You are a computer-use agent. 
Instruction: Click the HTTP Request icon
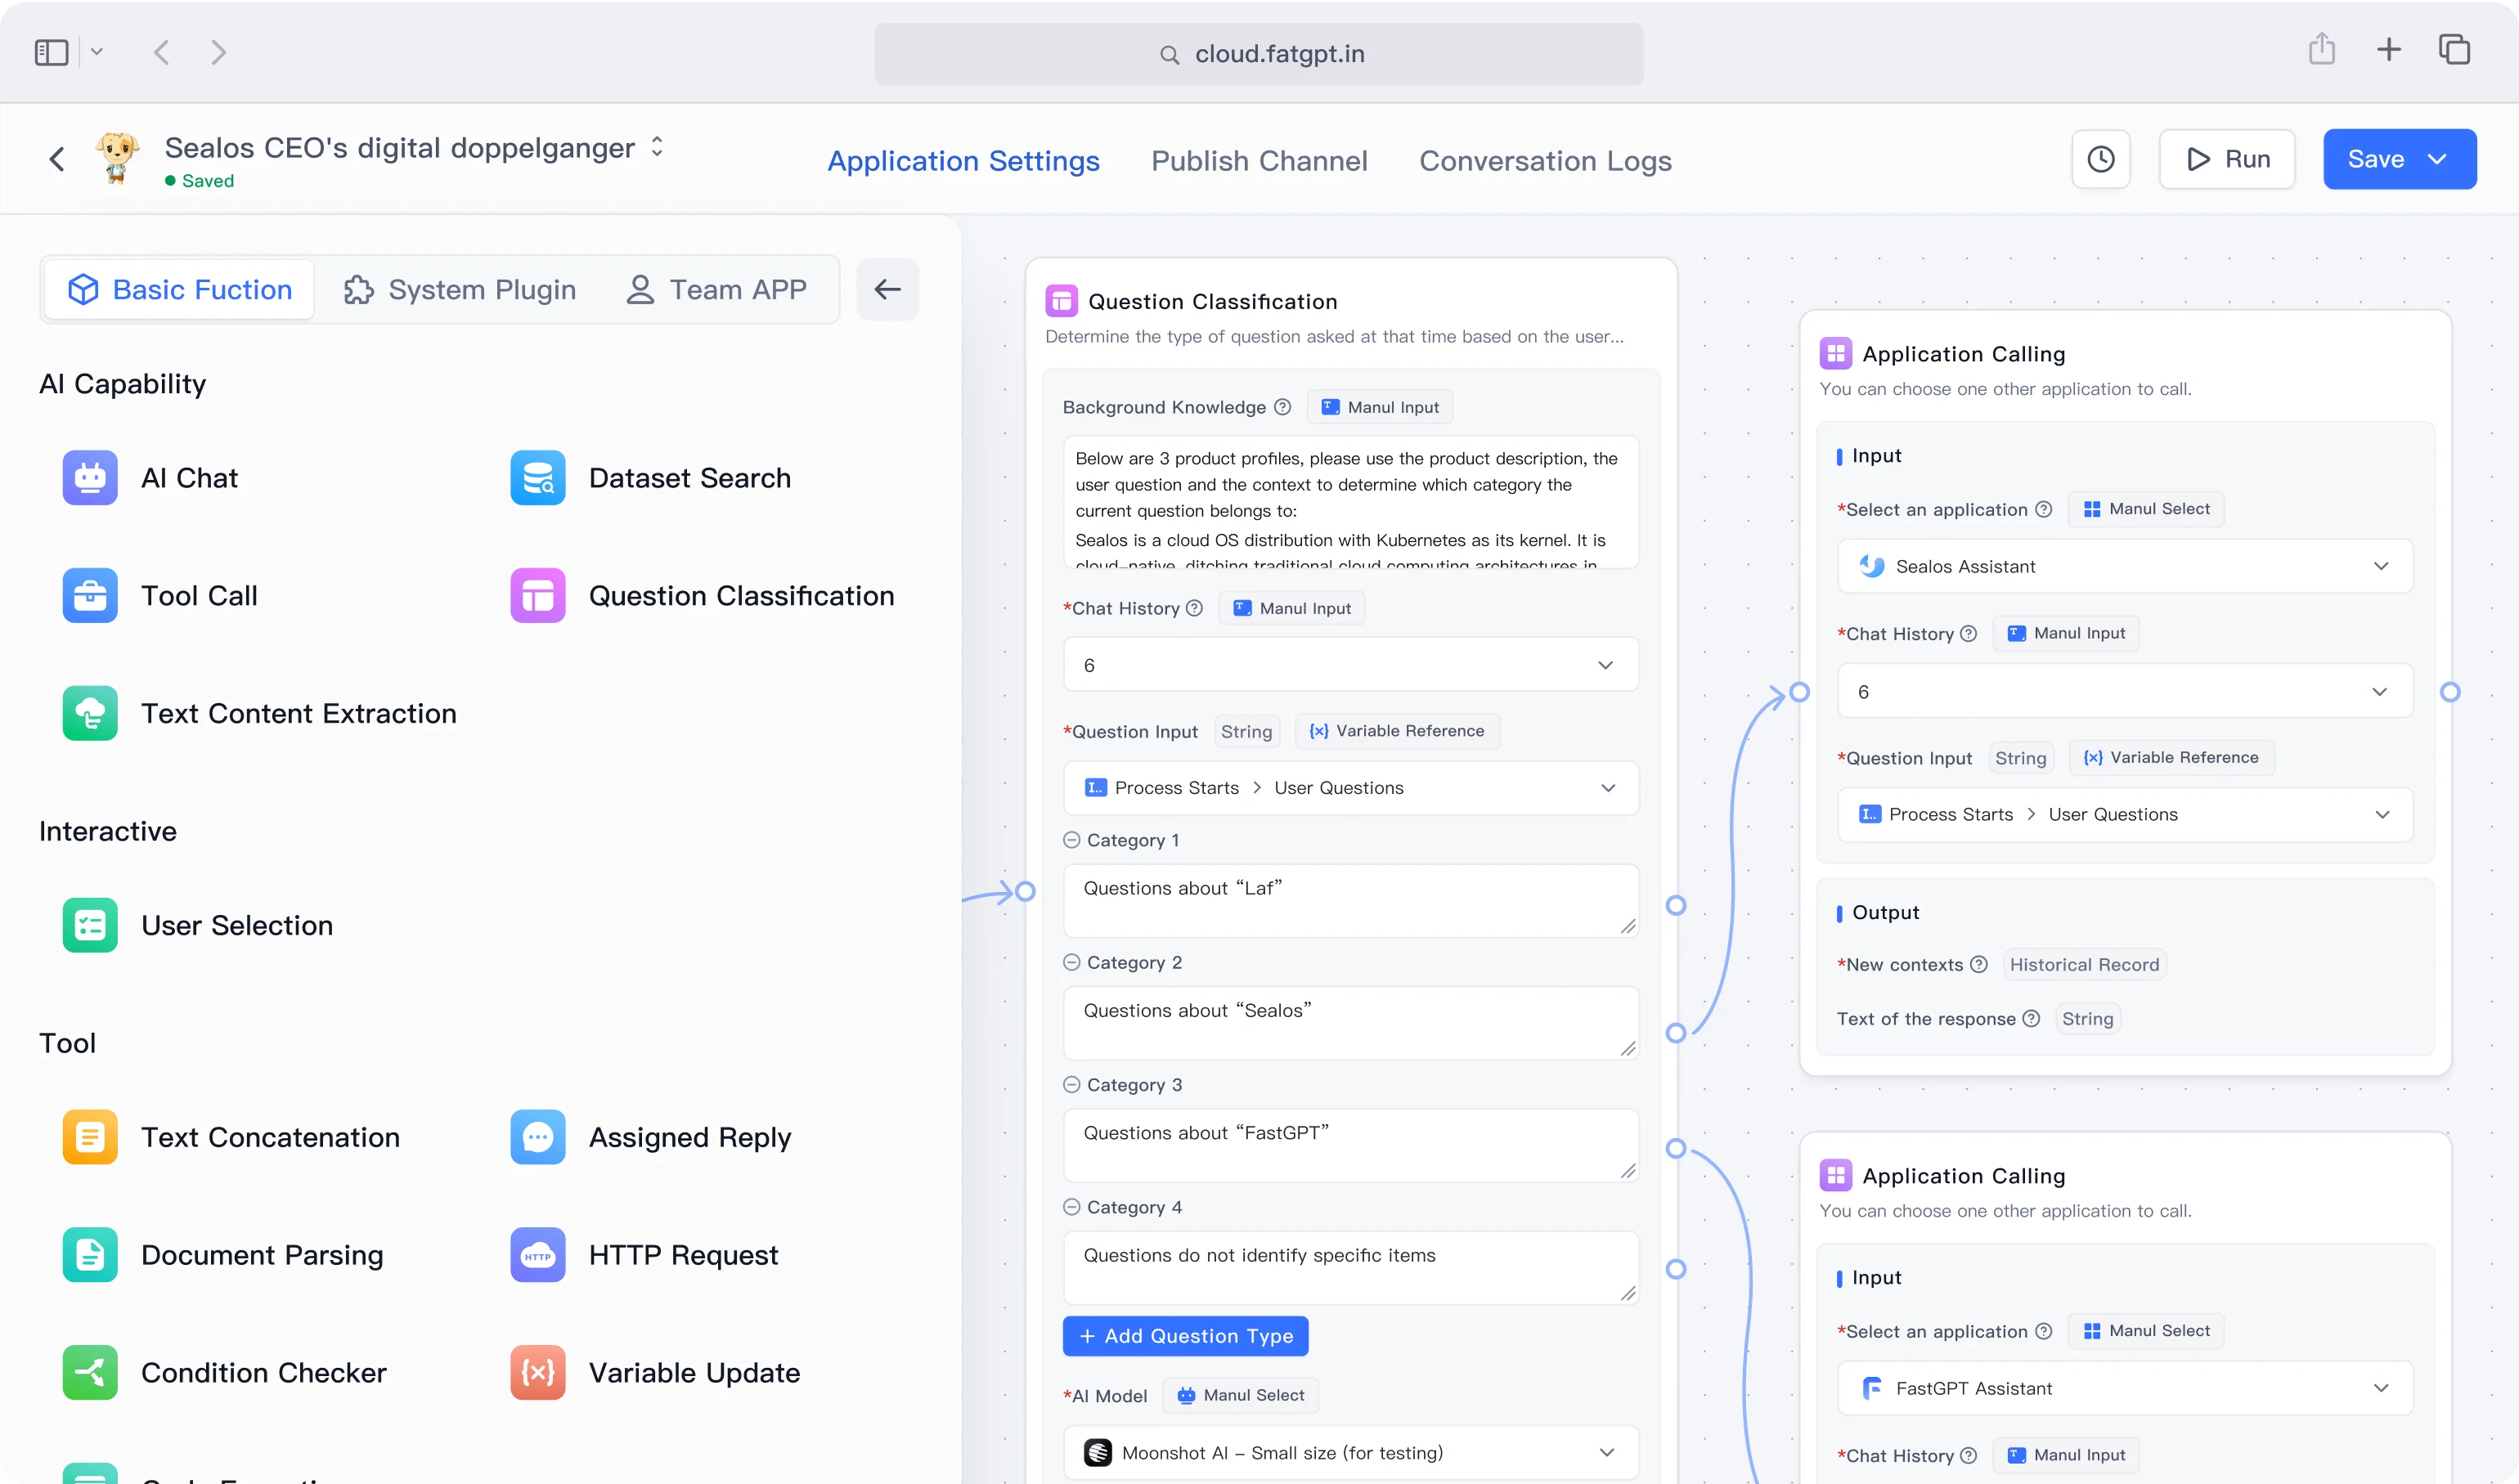(537, 1255)
